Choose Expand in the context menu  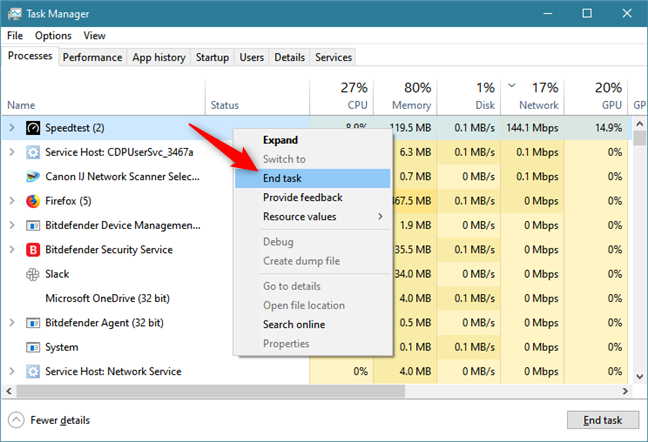point(313,140)
